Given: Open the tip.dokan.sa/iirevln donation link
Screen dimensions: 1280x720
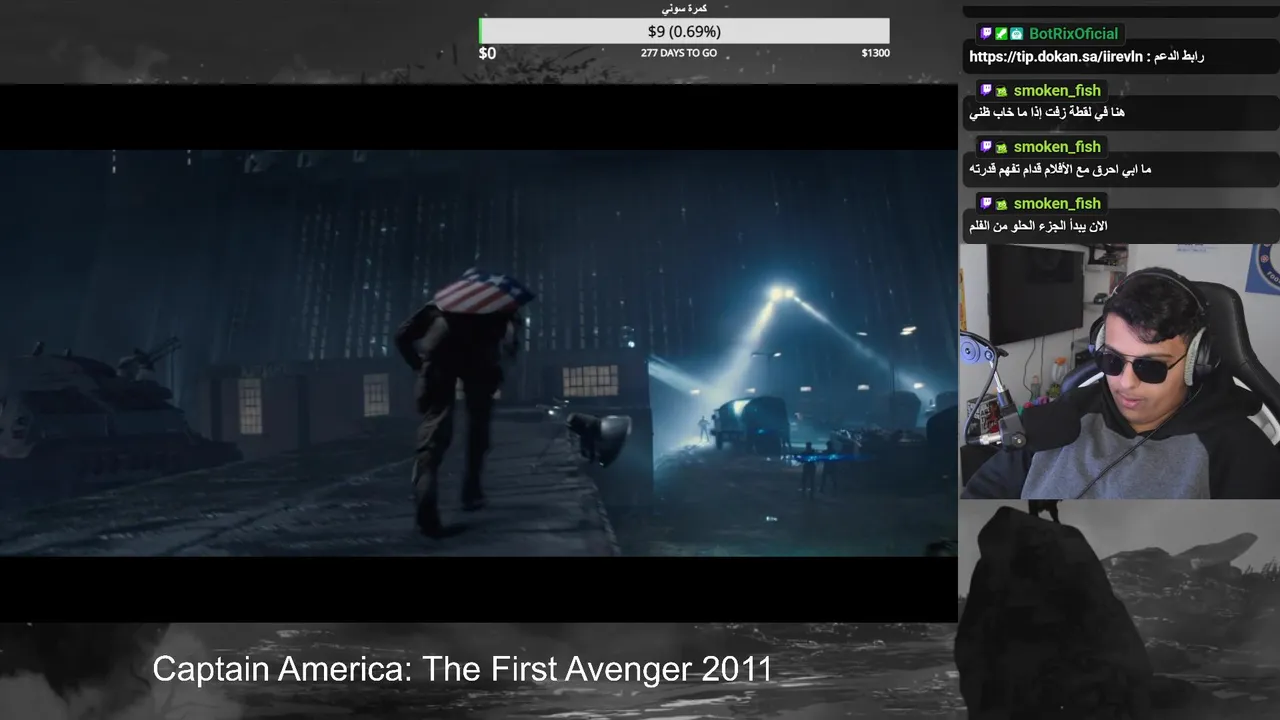Looking at the screenshot, I should (x=1055, y=57).
